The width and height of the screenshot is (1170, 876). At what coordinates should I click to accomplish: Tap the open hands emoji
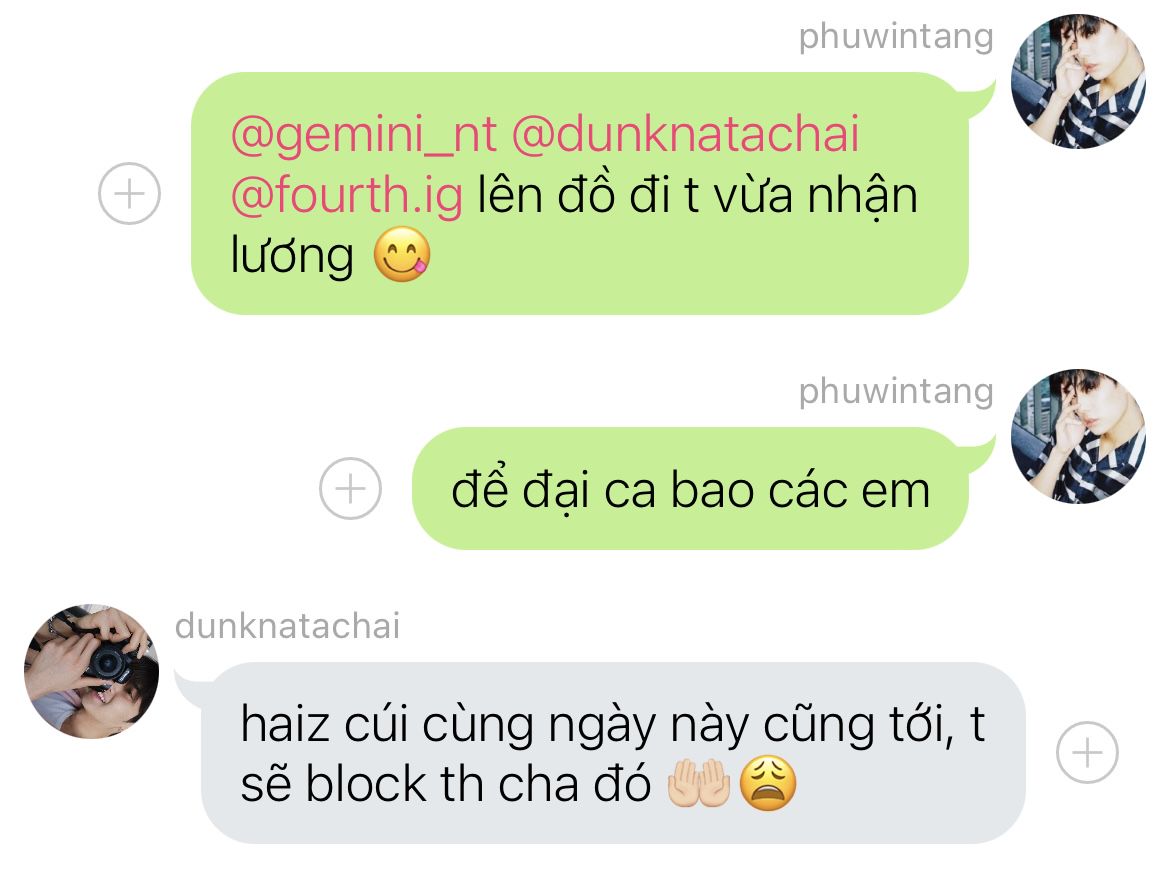pos(698,783)
